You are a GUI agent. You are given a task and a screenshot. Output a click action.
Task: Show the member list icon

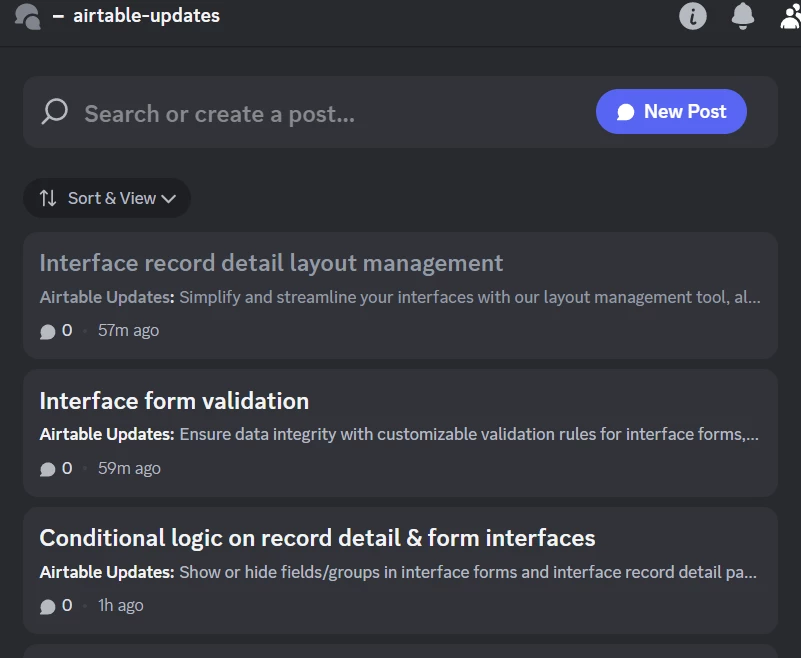click(x=791, y=16)
